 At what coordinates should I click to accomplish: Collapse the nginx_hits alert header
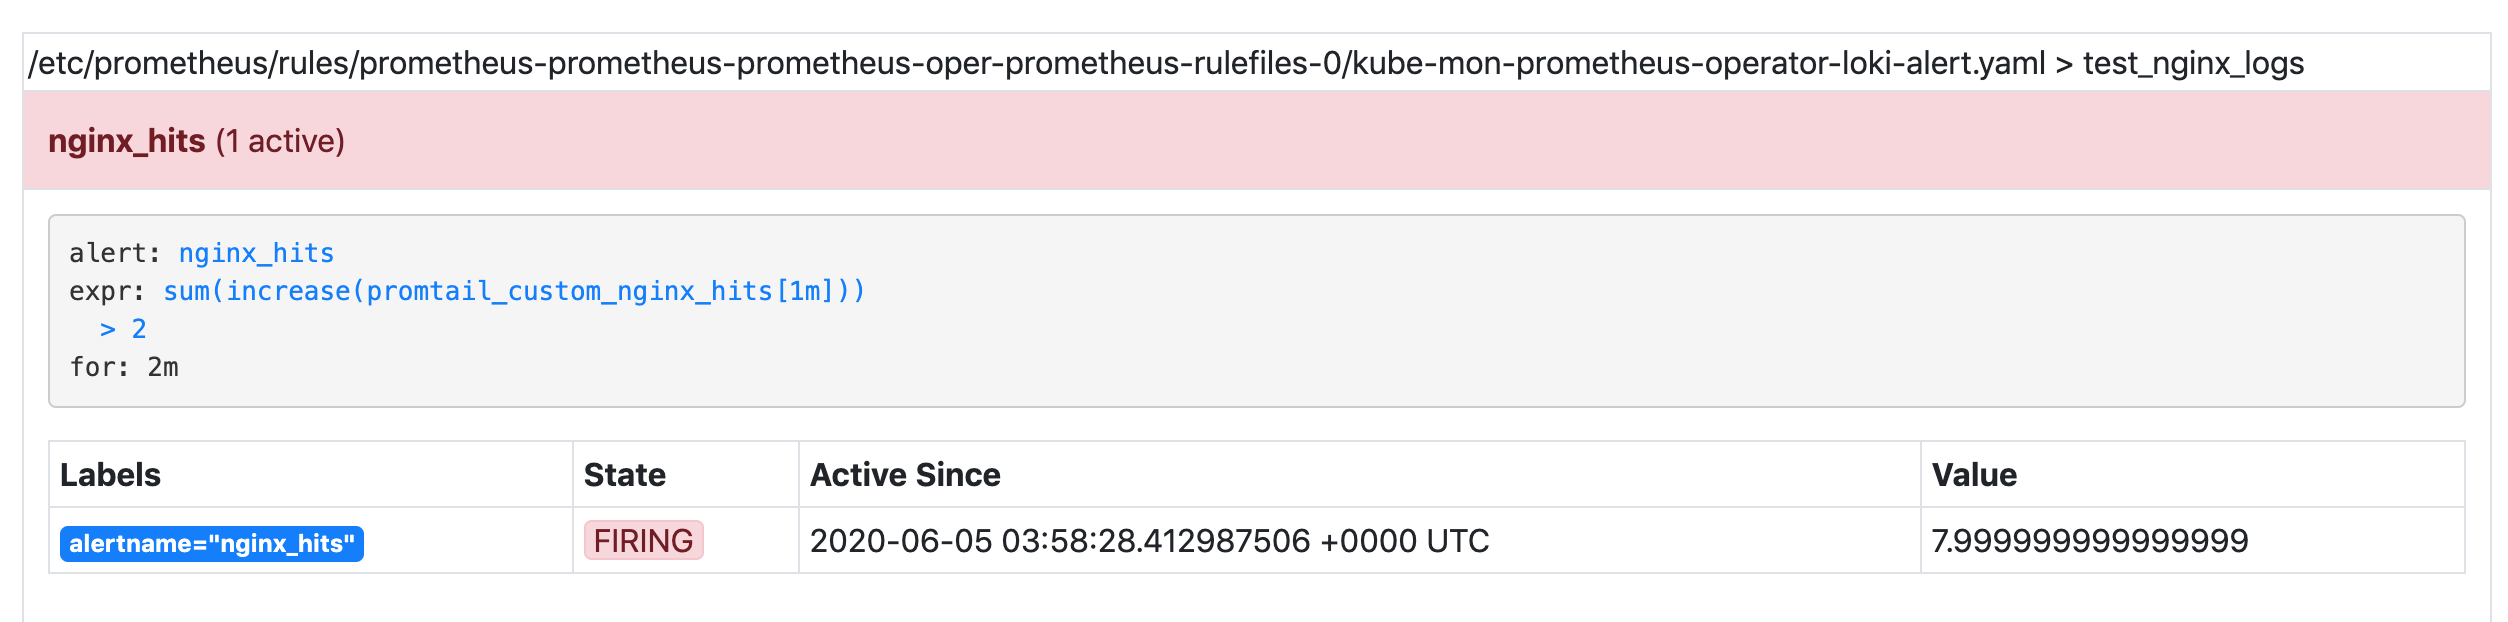[x=1256, y=141]
